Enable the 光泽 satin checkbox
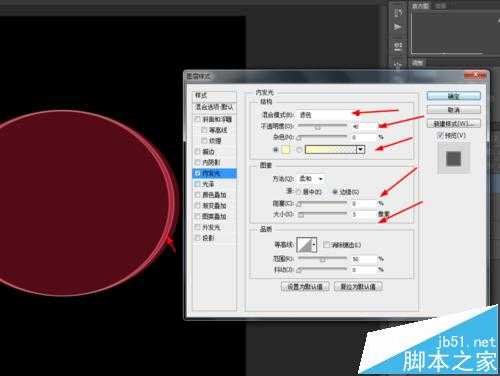The image size is (500, 376). (x=197, y=184)
